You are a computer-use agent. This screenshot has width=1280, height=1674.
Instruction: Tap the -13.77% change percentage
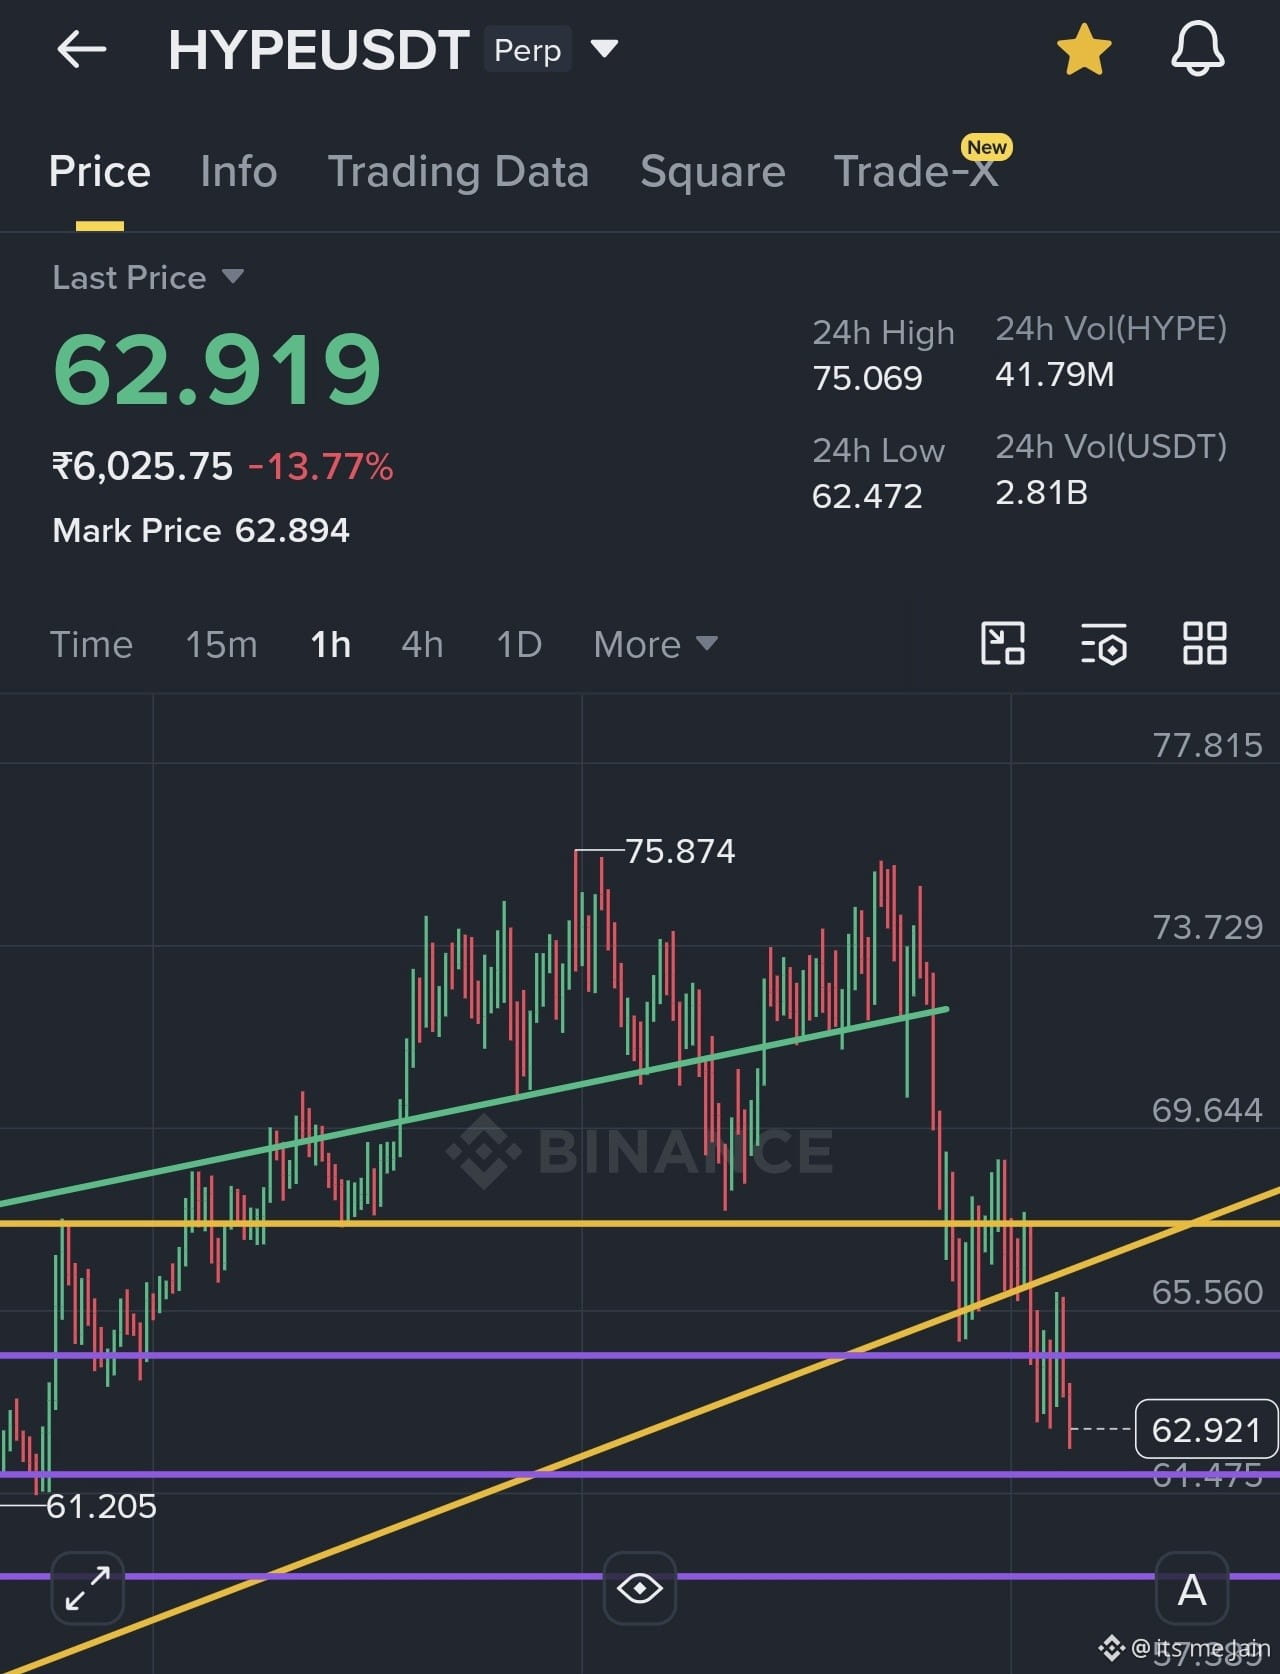pyautogui.click(x=321, y=466)
